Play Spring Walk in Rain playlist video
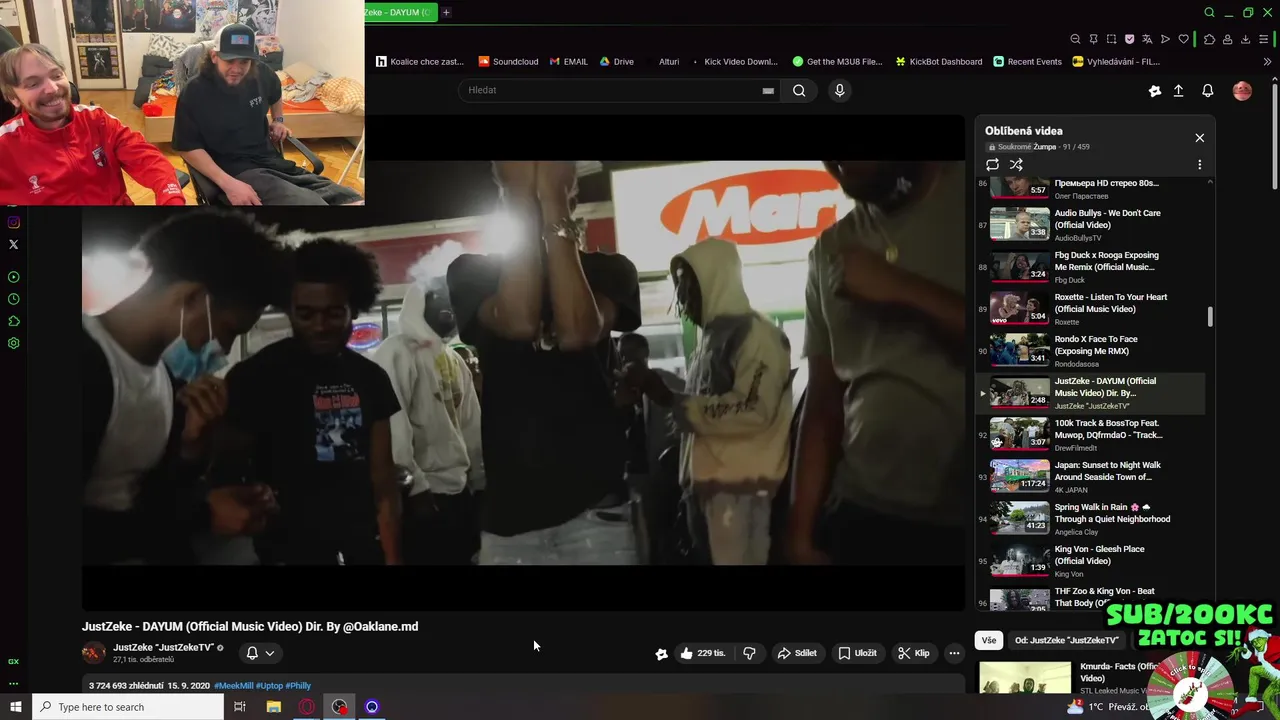 pyautogui.click(x=1090, y=518)
